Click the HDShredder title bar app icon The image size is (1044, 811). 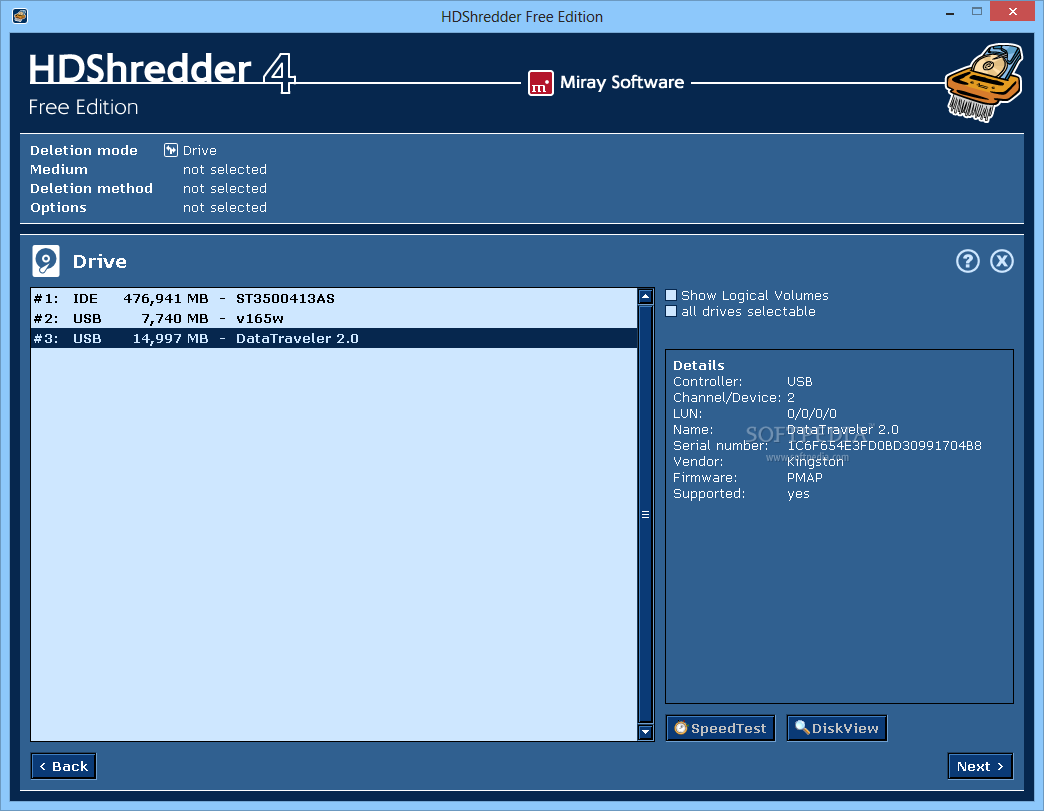[20, 15]
